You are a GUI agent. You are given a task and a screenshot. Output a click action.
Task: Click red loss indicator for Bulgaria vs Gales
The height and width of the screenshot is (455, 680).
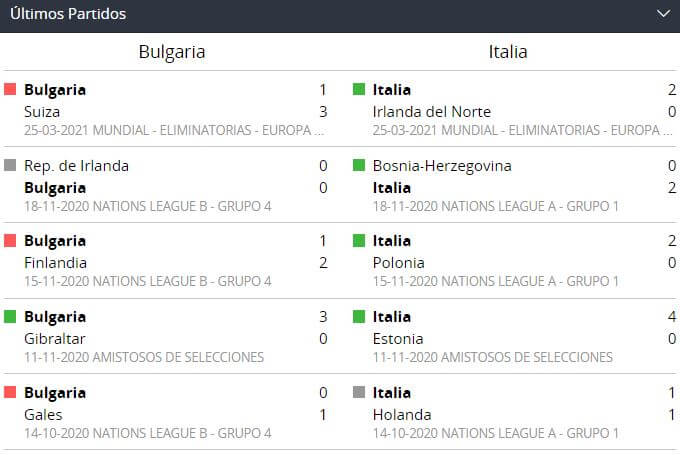click(11, 393)
